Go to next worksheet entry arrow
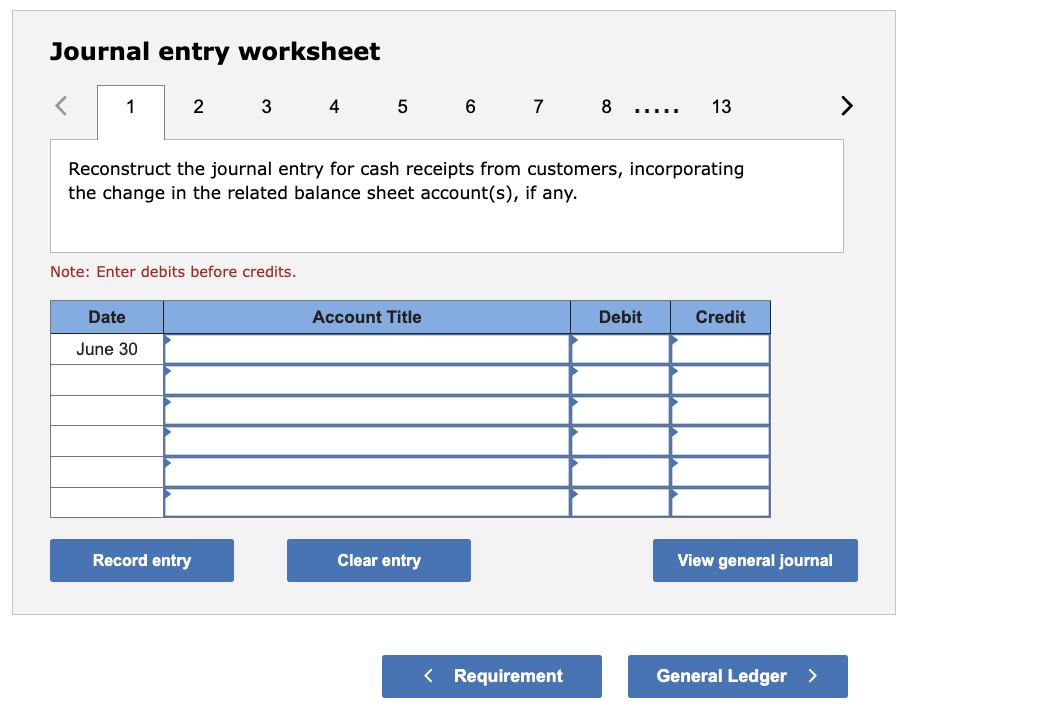The image size is (1044, 712). tap(846, 106)
